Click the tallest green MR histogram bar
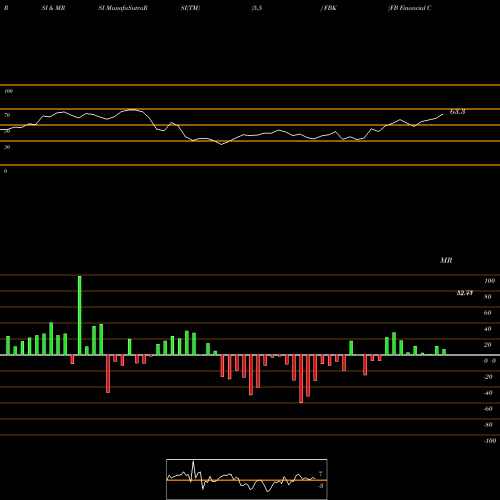Viewport: 500px width, 500px height. 79,315
